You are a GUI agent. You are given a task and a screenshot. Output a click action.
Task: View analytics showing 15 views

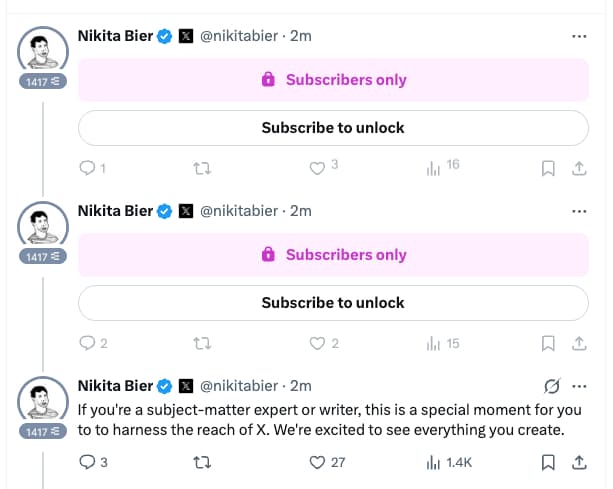pos(433,344)
